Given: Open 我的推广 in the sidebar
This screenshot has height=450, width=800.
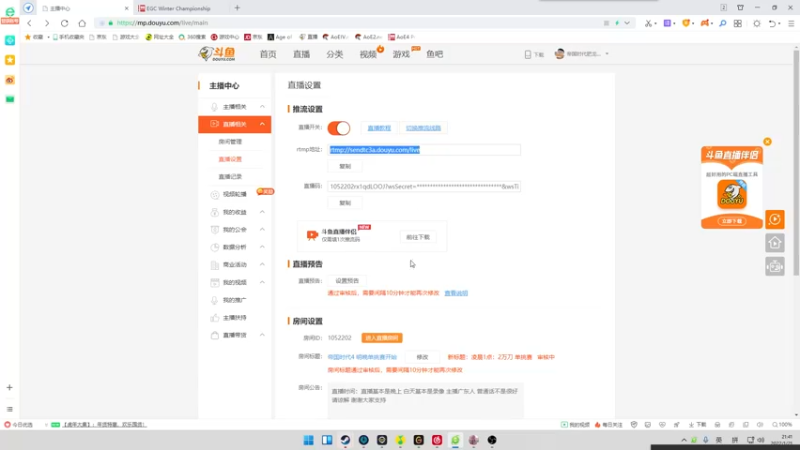Looking at the screenshot, I should pos(235,300).
